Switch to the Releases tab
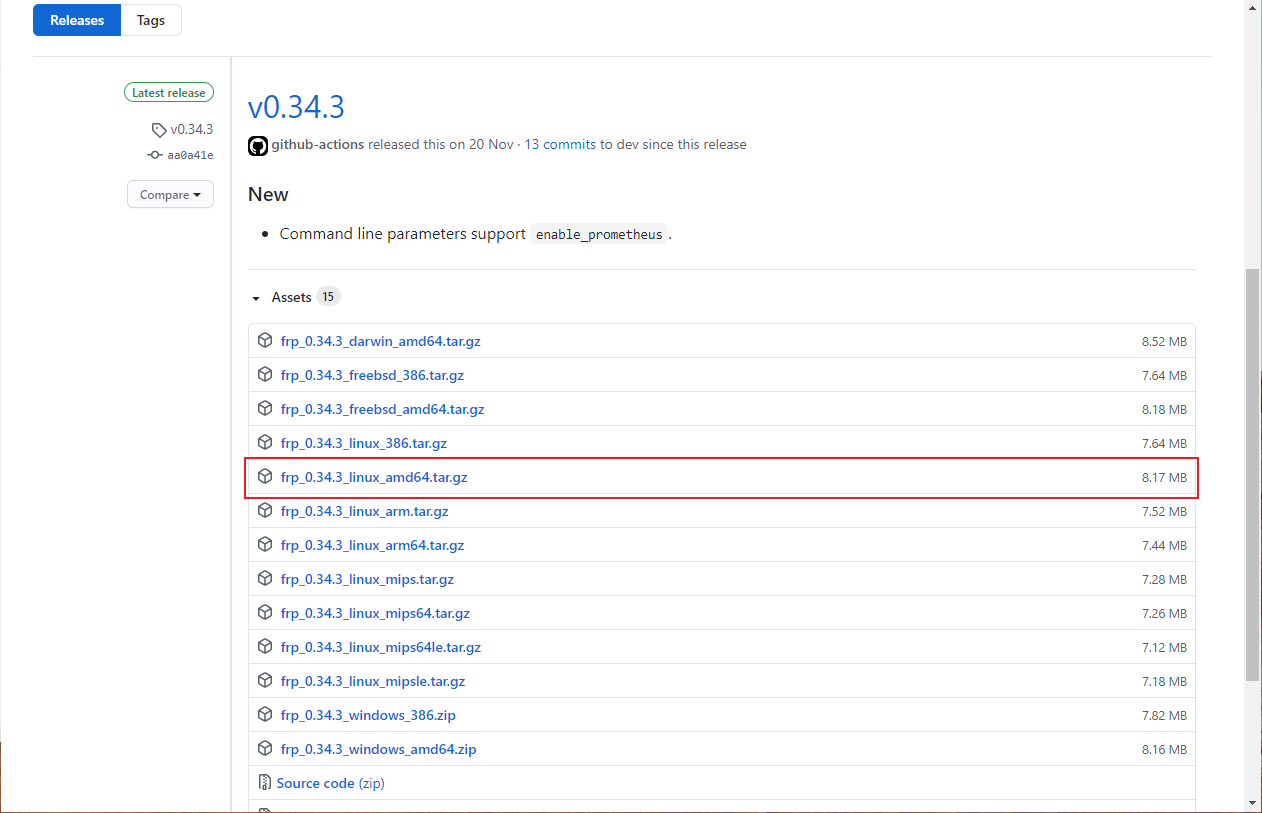The image size is (1262, 813). [77, 20]
